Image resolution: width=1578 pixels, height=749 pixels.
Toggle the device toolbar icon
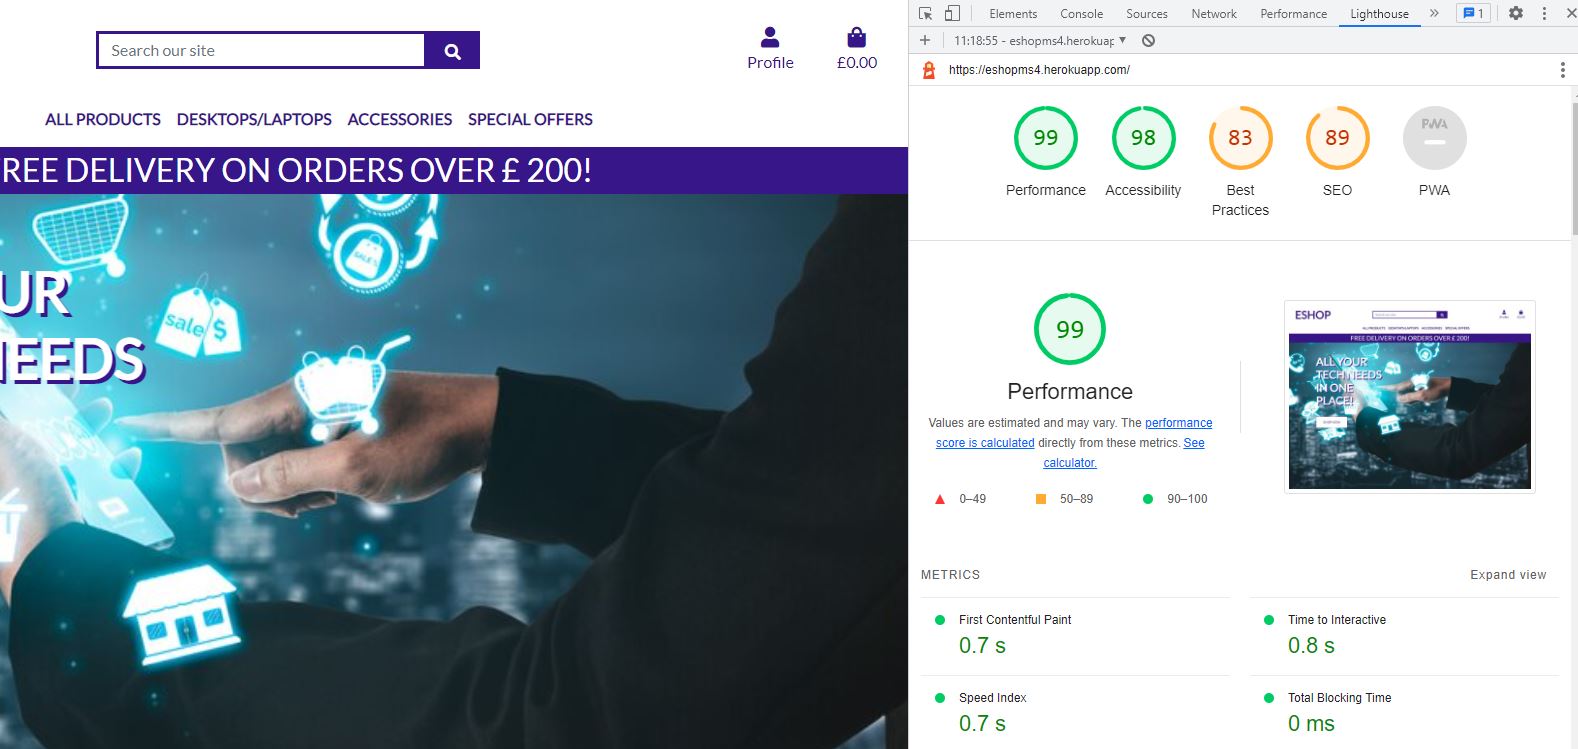(x=952, y=13)
